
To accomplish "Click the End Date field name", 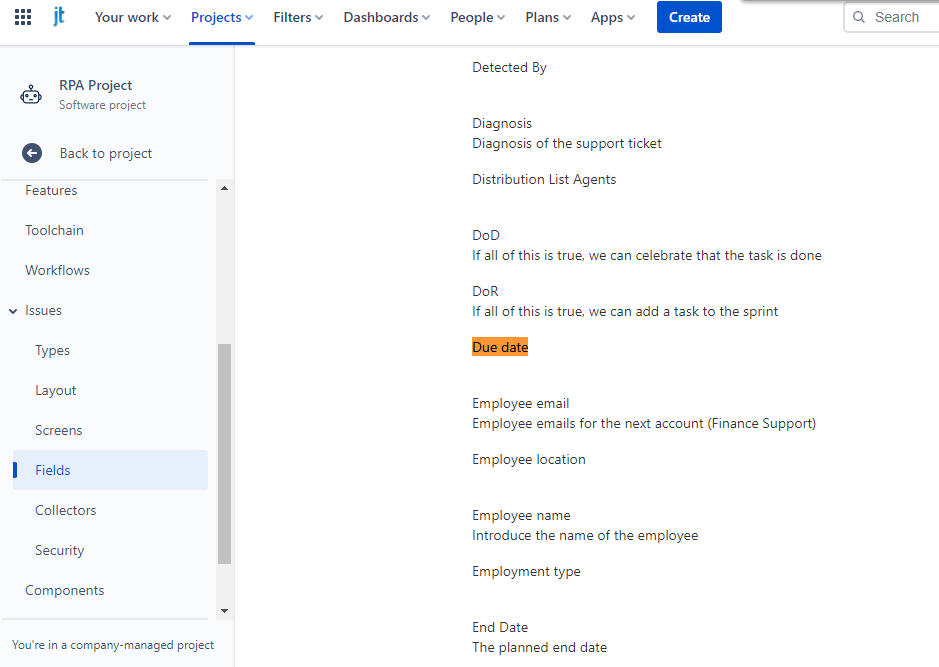I will coord(500,627).
